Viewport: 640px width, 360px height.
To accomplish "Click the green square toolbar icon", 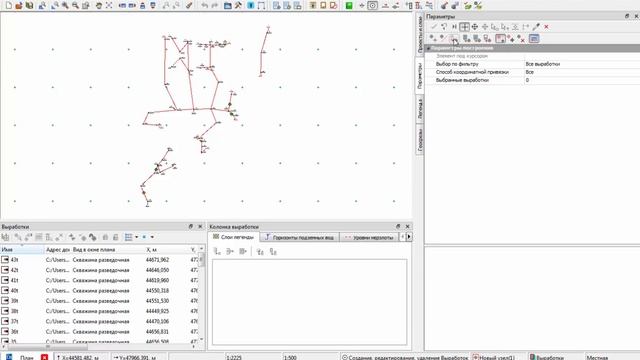I will [349, 6].
